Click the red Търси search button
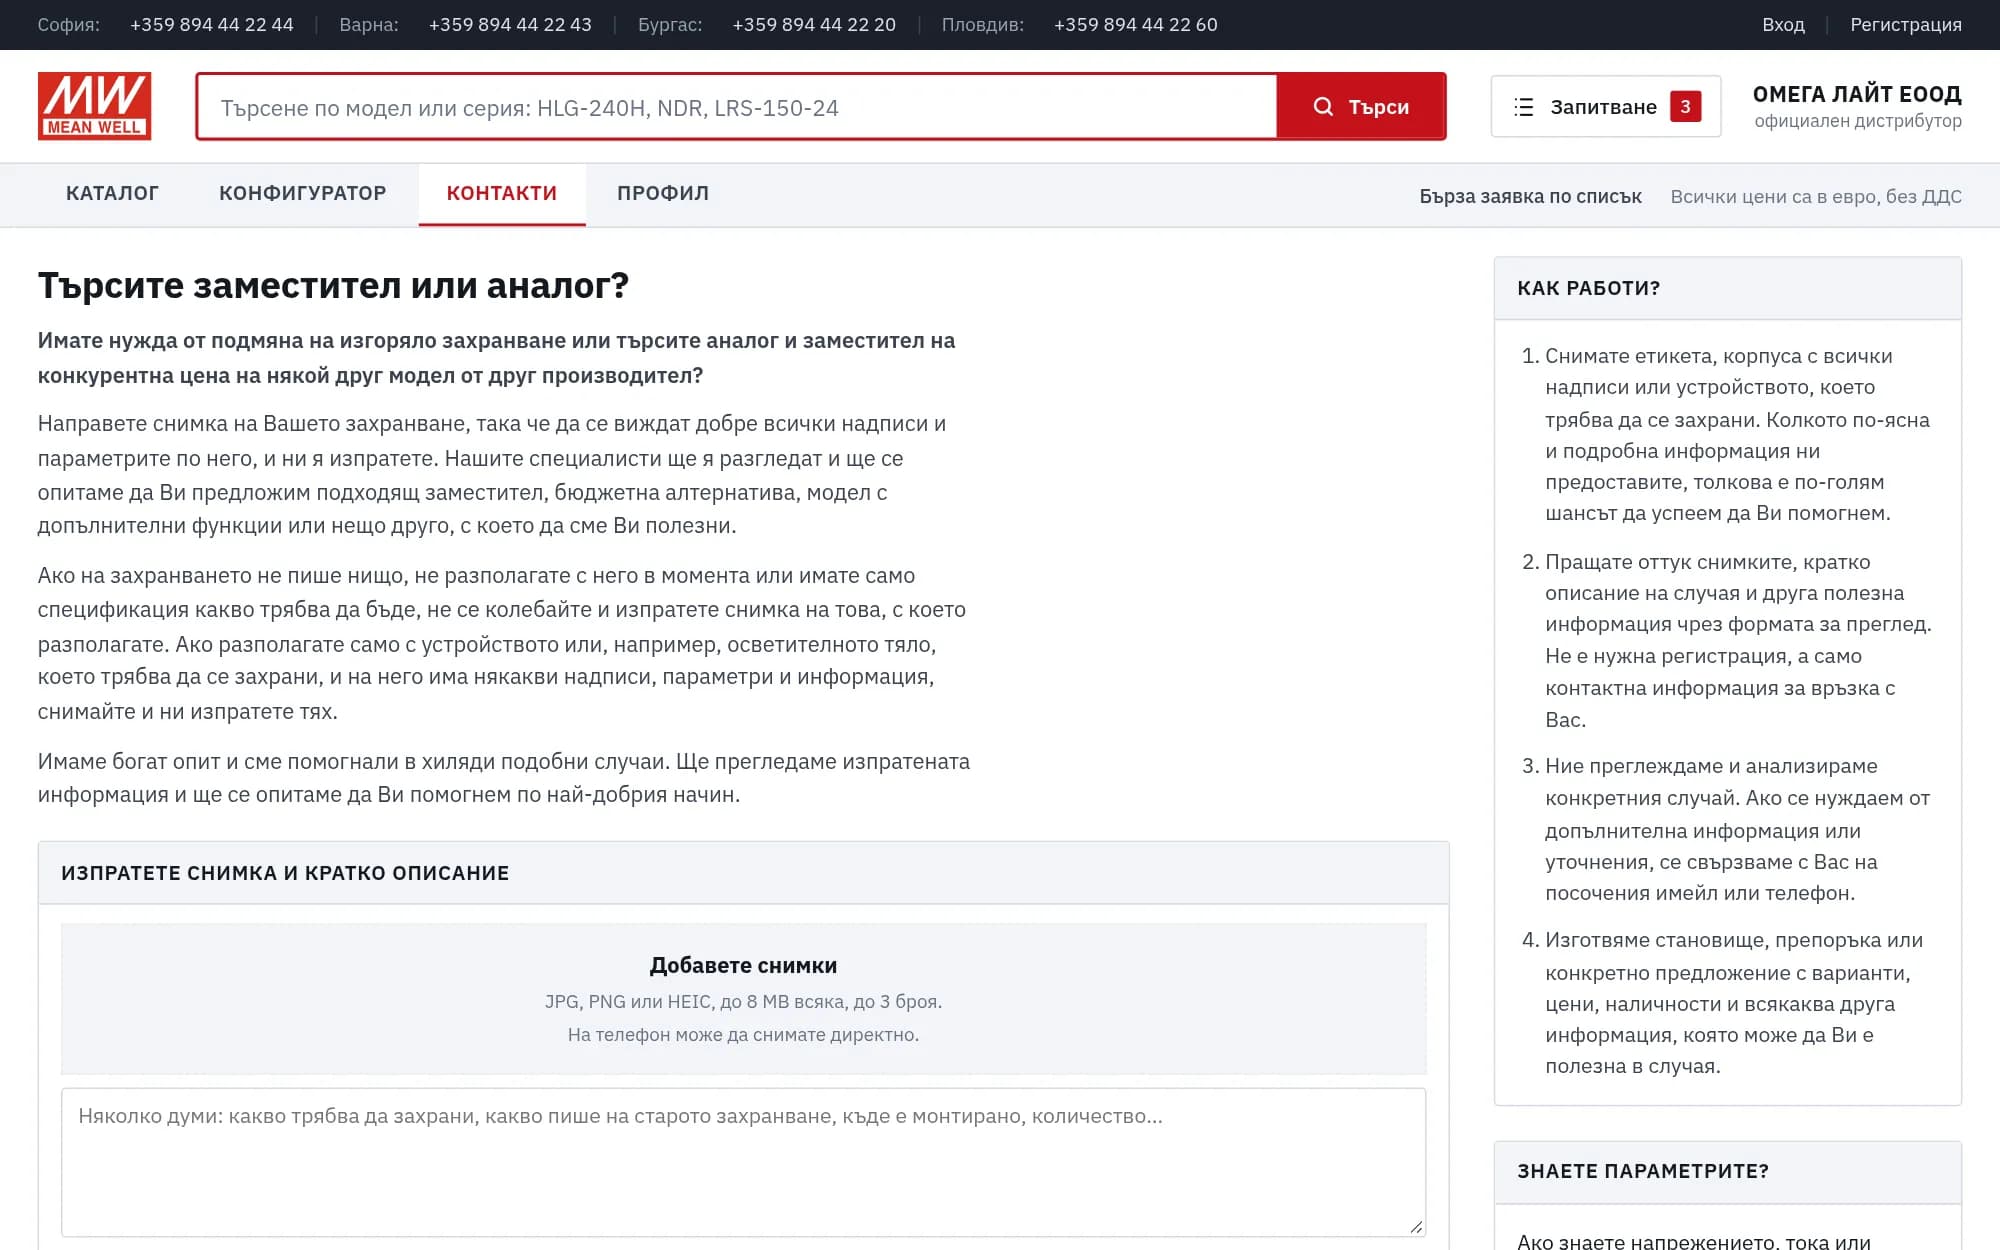 (1361, 106)
